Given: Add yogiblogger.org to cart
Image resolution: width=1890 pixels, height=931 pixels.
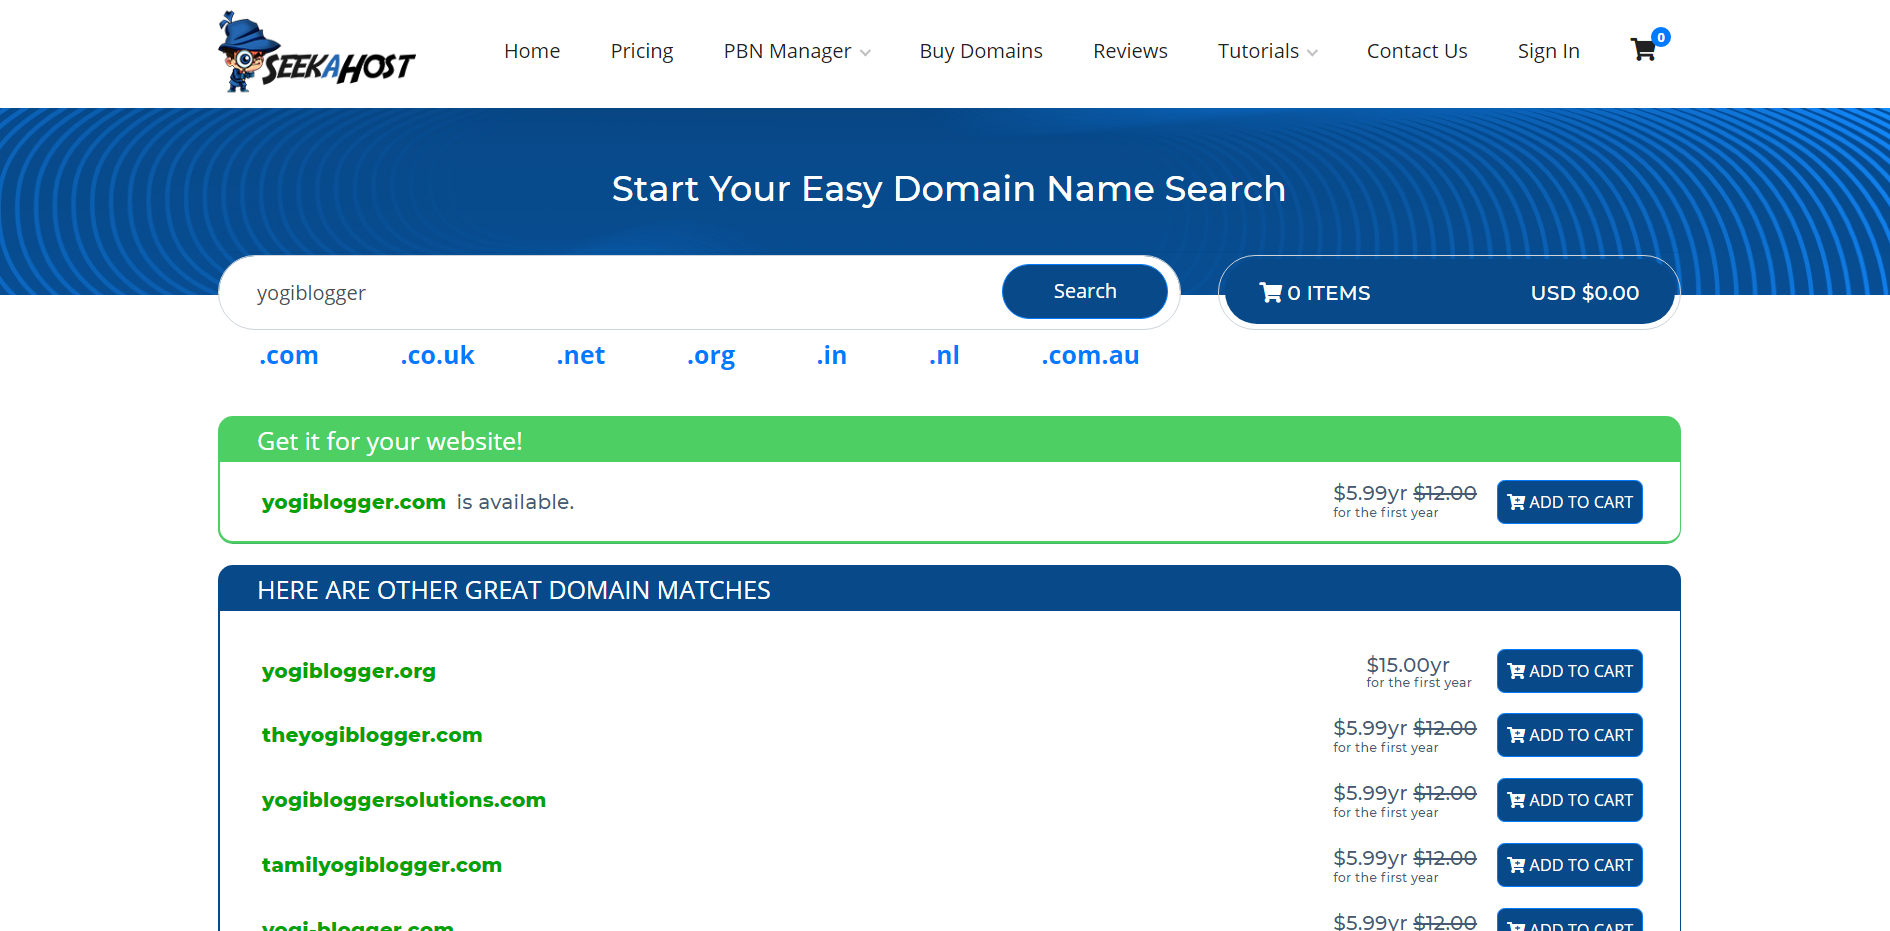Looking at the screenshot, I should coord(1569,671).
